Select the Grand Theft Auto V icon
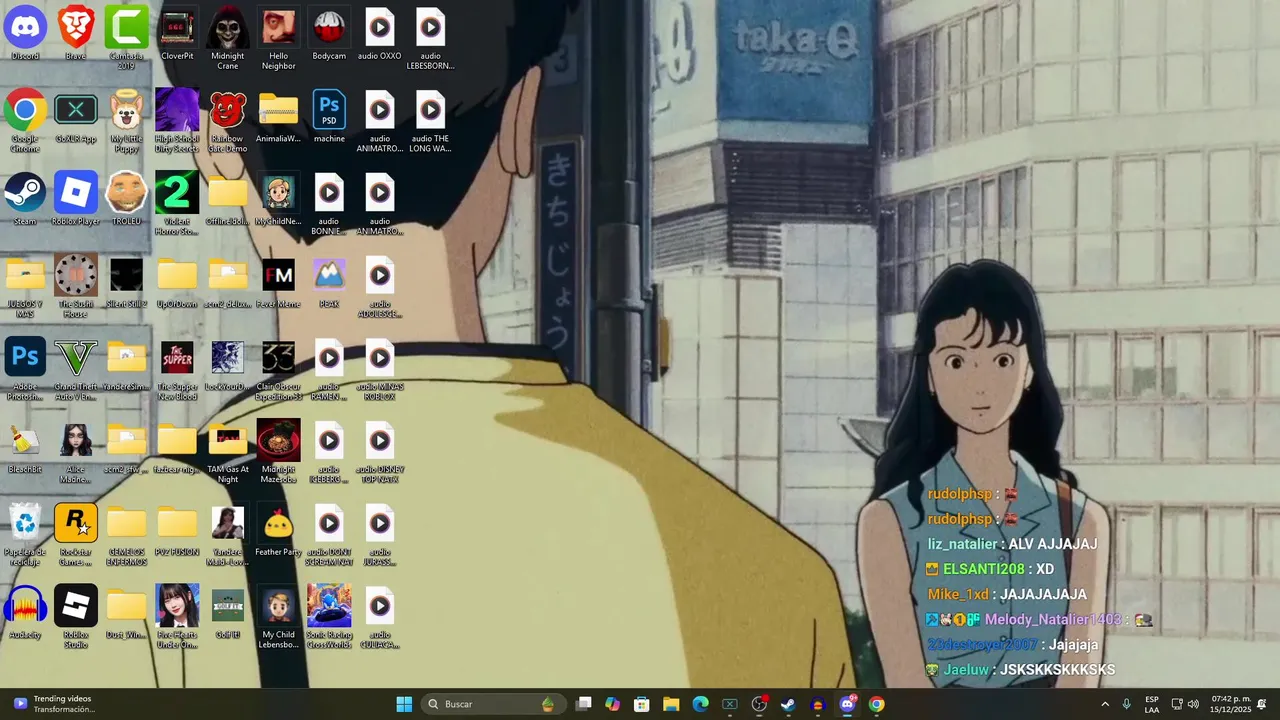This screenshot has width=1280, height=720. click(x=76, y=369)
